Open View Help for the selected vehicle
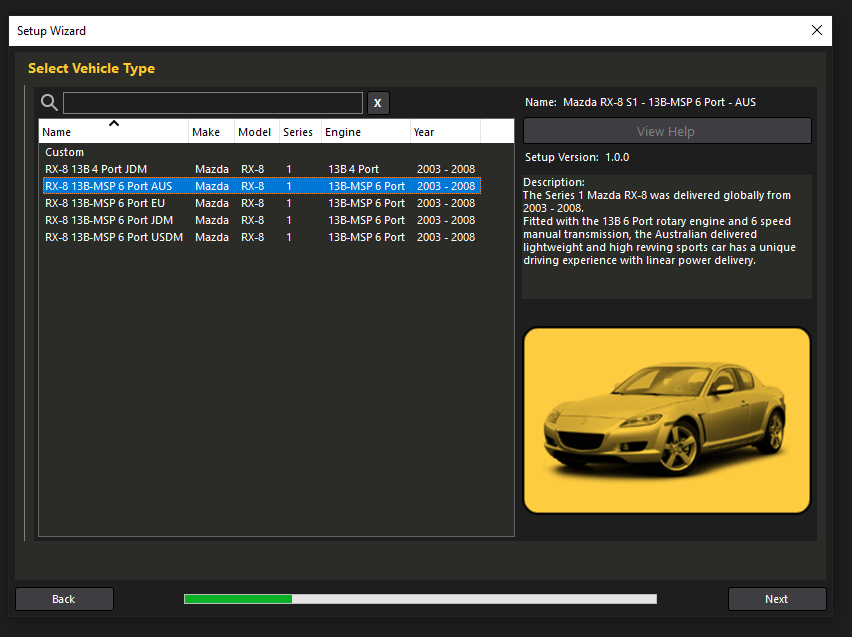Image resolution: width=852 pixels, height=637 pixels. point(667,131)
